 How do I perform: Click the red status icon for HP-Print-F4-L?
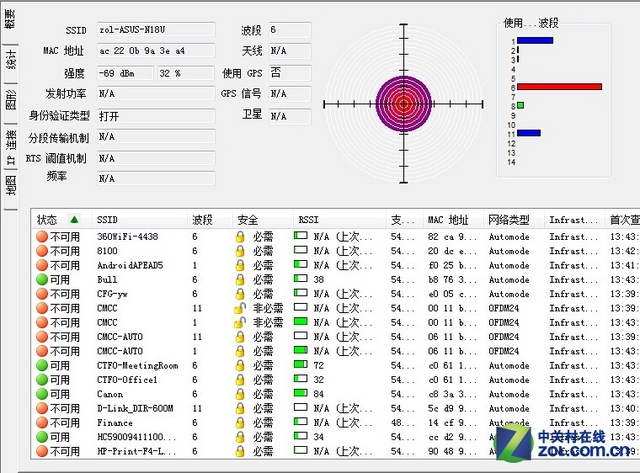42,451
